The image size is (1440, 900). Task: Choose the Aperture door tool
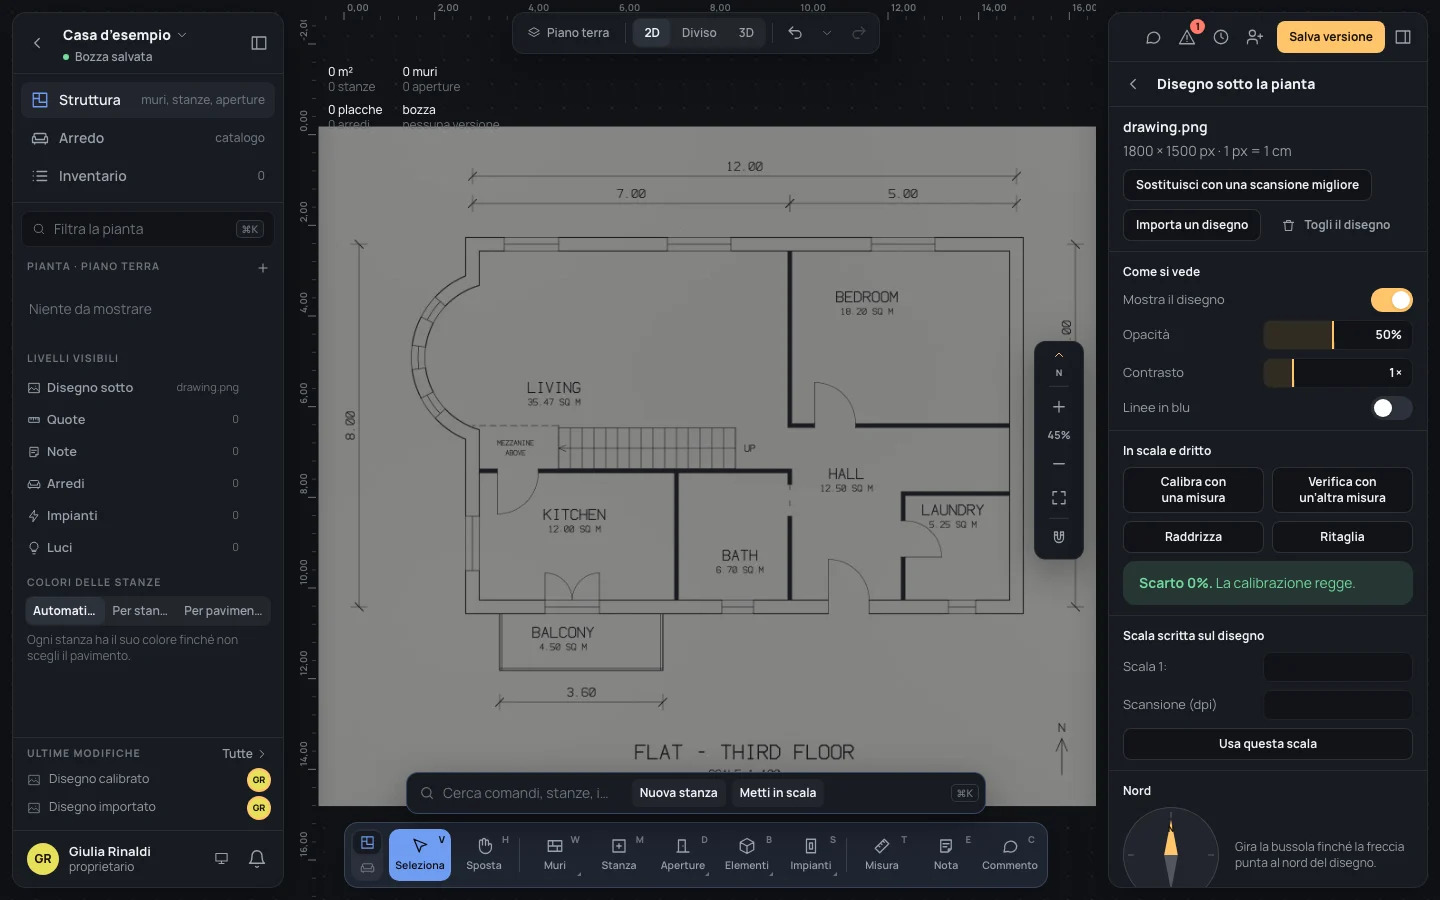(683, 855)
